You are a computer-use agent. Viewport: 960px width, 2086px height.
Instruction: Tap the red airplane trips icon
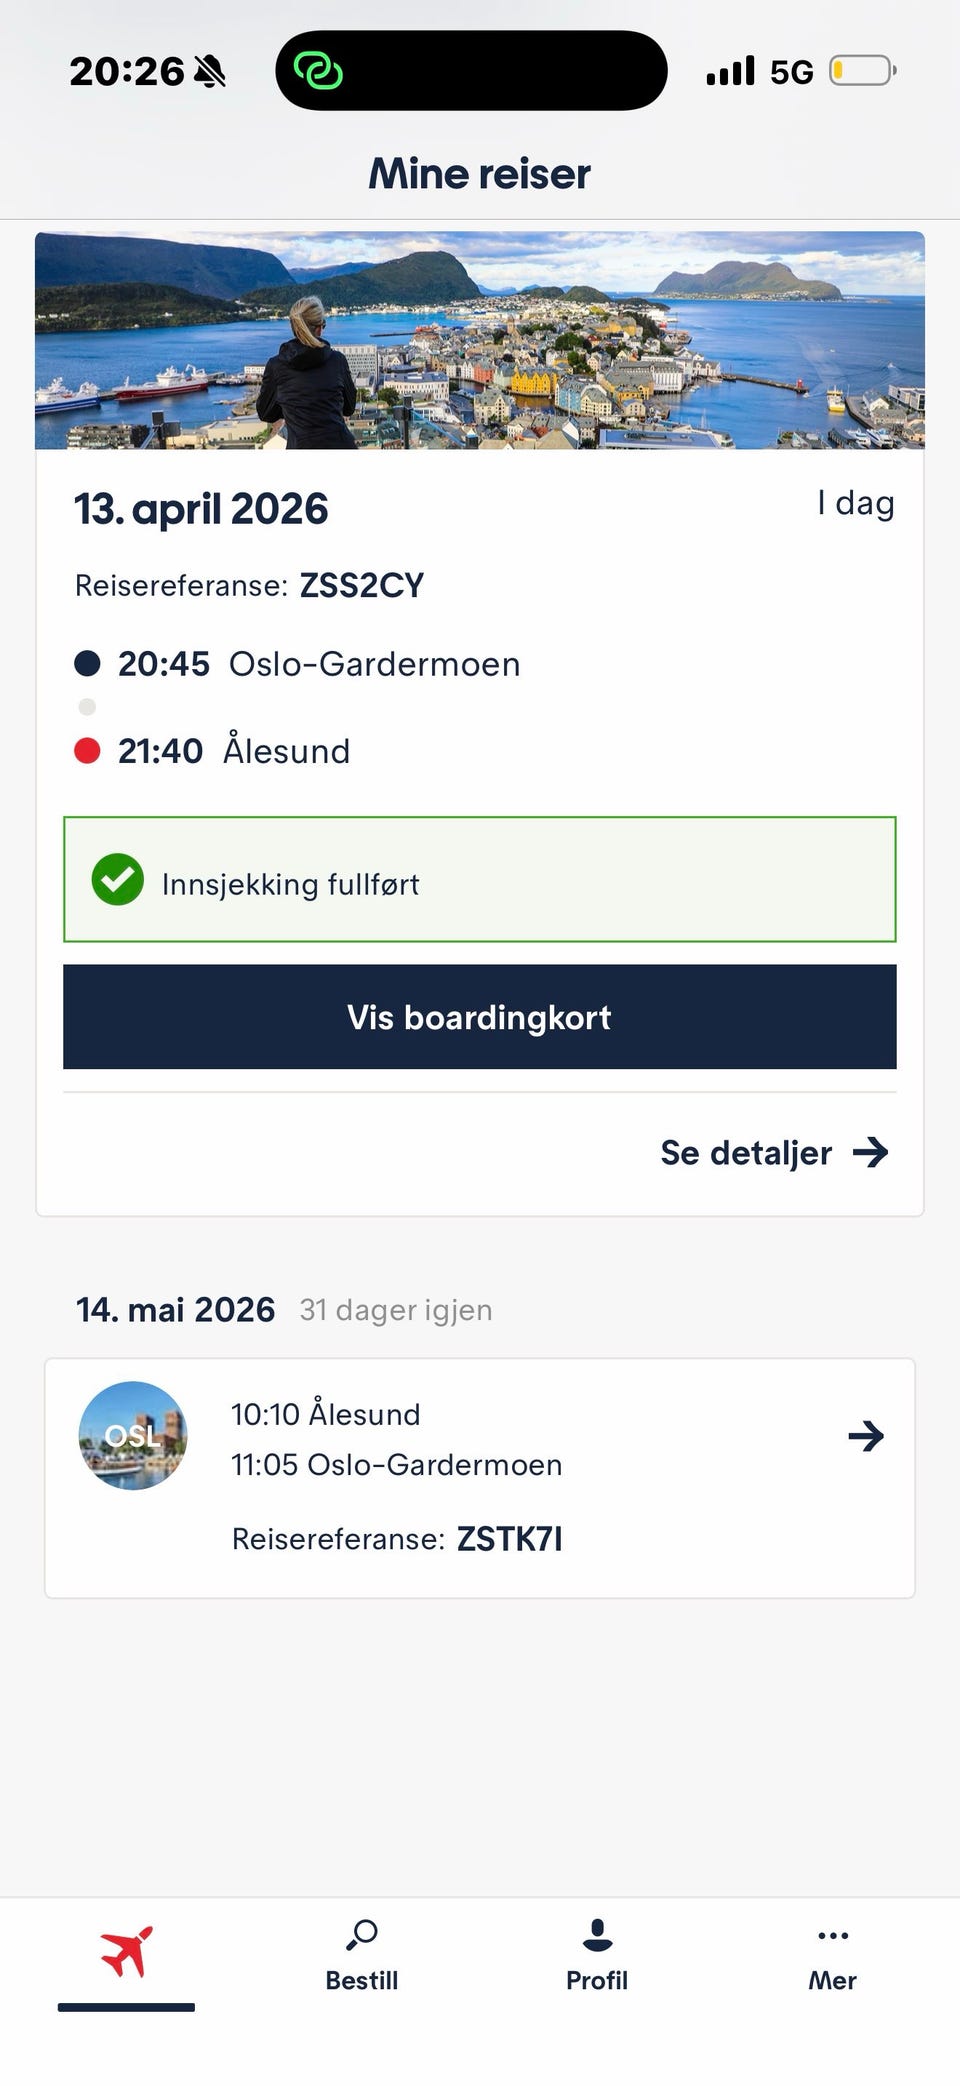(126, 1951)
